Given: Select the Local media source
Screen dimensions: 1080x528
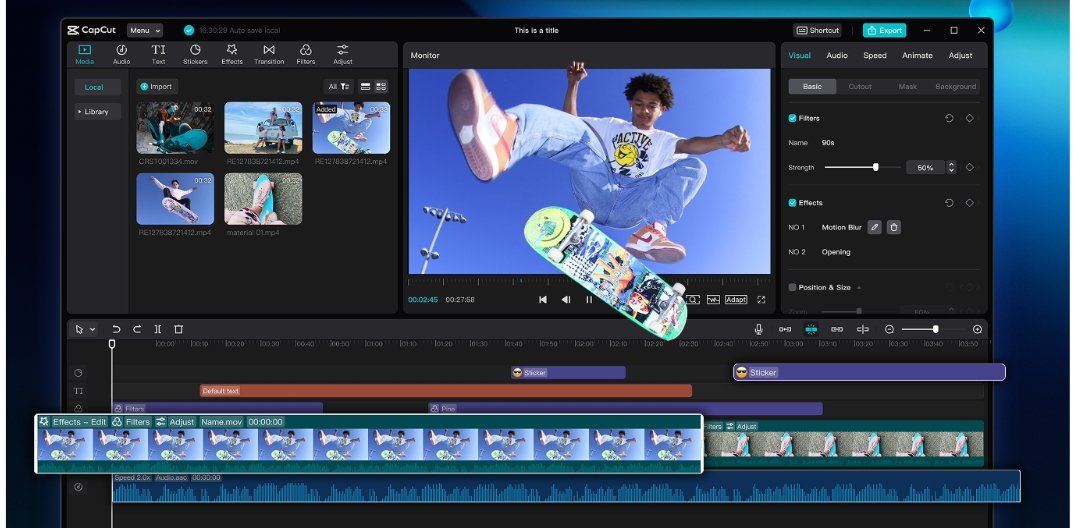Looking at the screenshot, I should tap(97, 87).
